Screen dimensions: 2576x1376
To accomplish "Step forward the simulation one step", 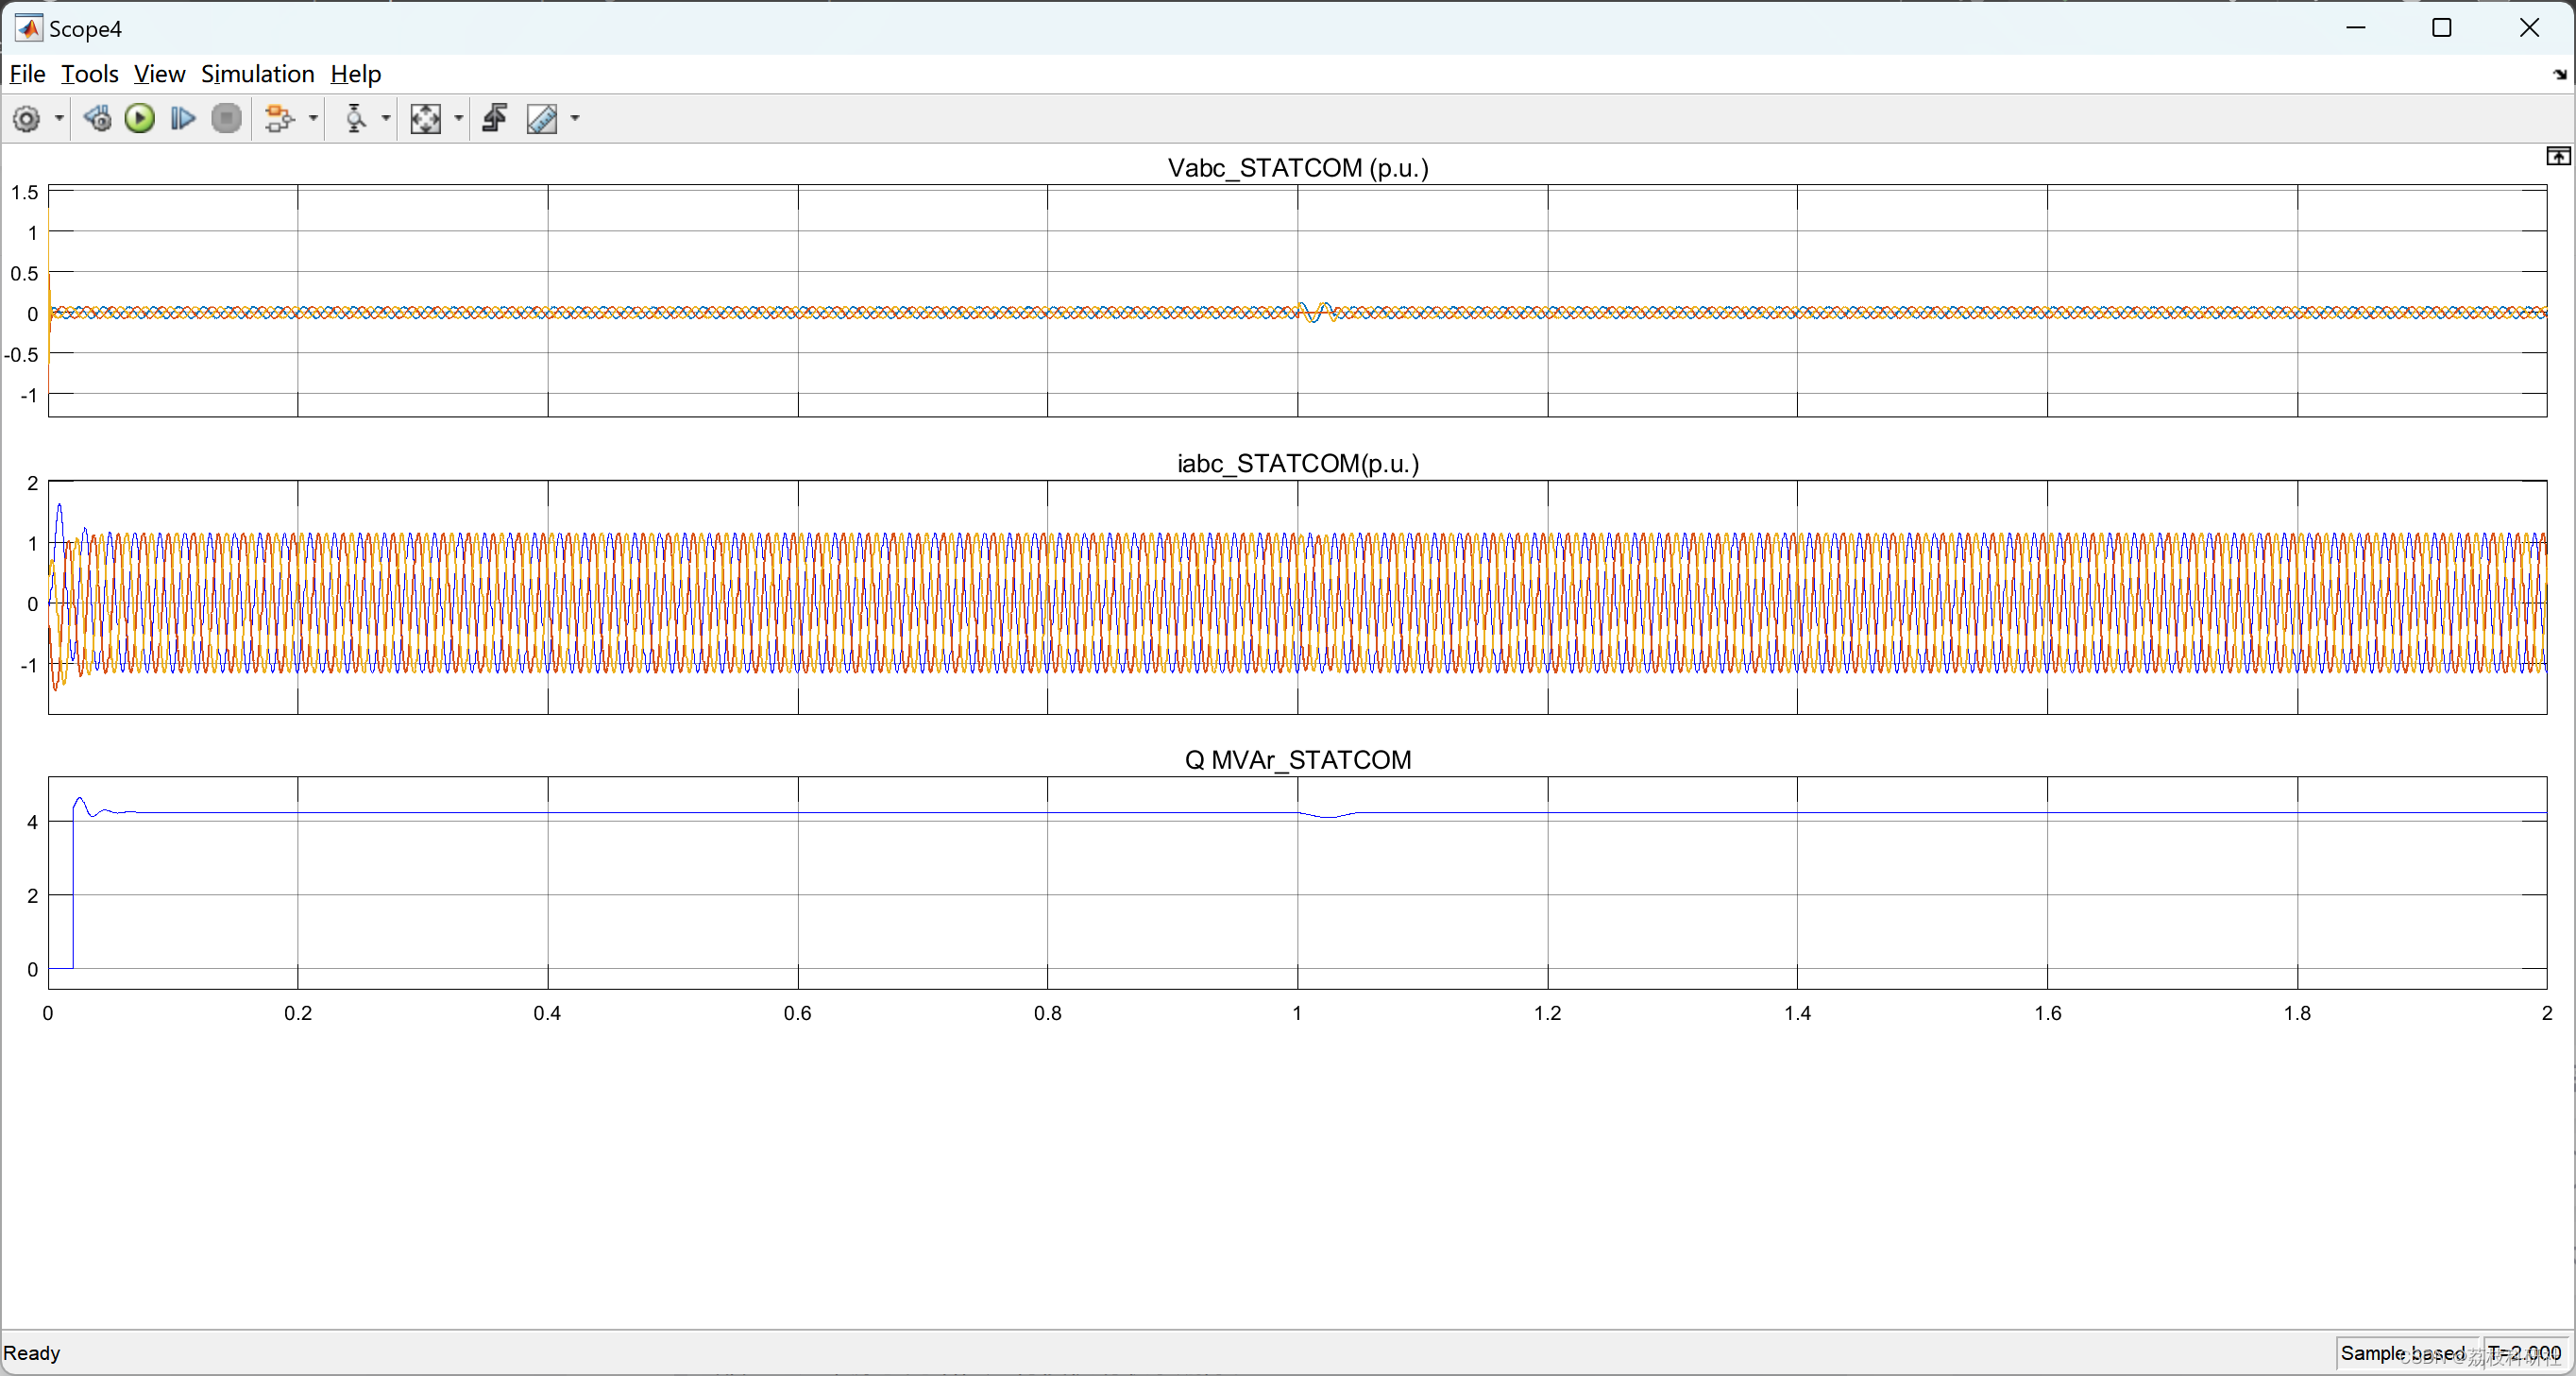I will (x=183, y=119).
